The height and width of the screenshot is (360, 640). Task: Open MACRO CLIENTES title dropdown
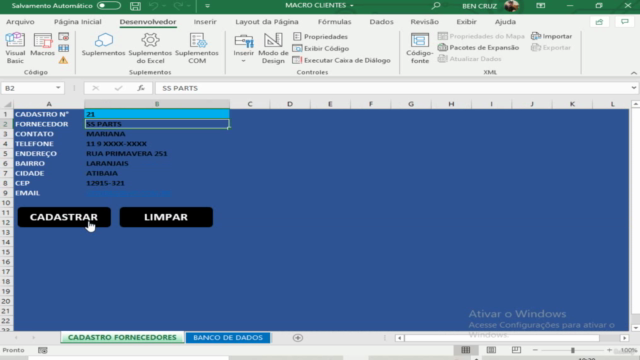(351, 6)
